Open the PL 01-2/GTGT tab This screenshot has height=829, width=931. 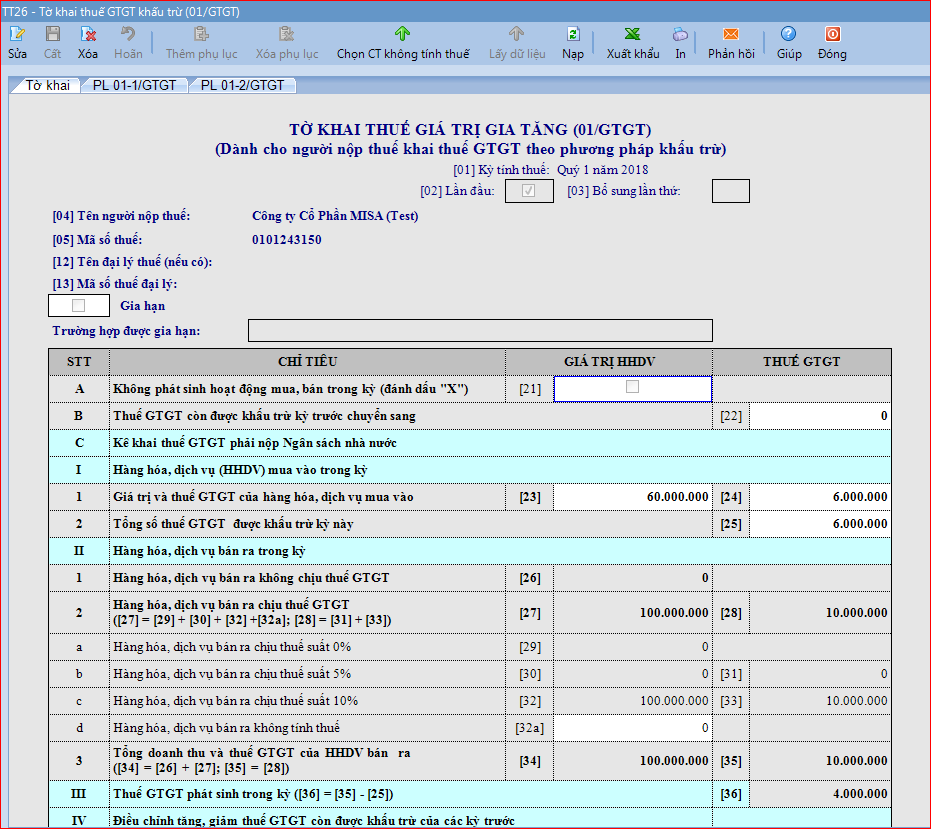pyautogui.click(x=242, y=86)
